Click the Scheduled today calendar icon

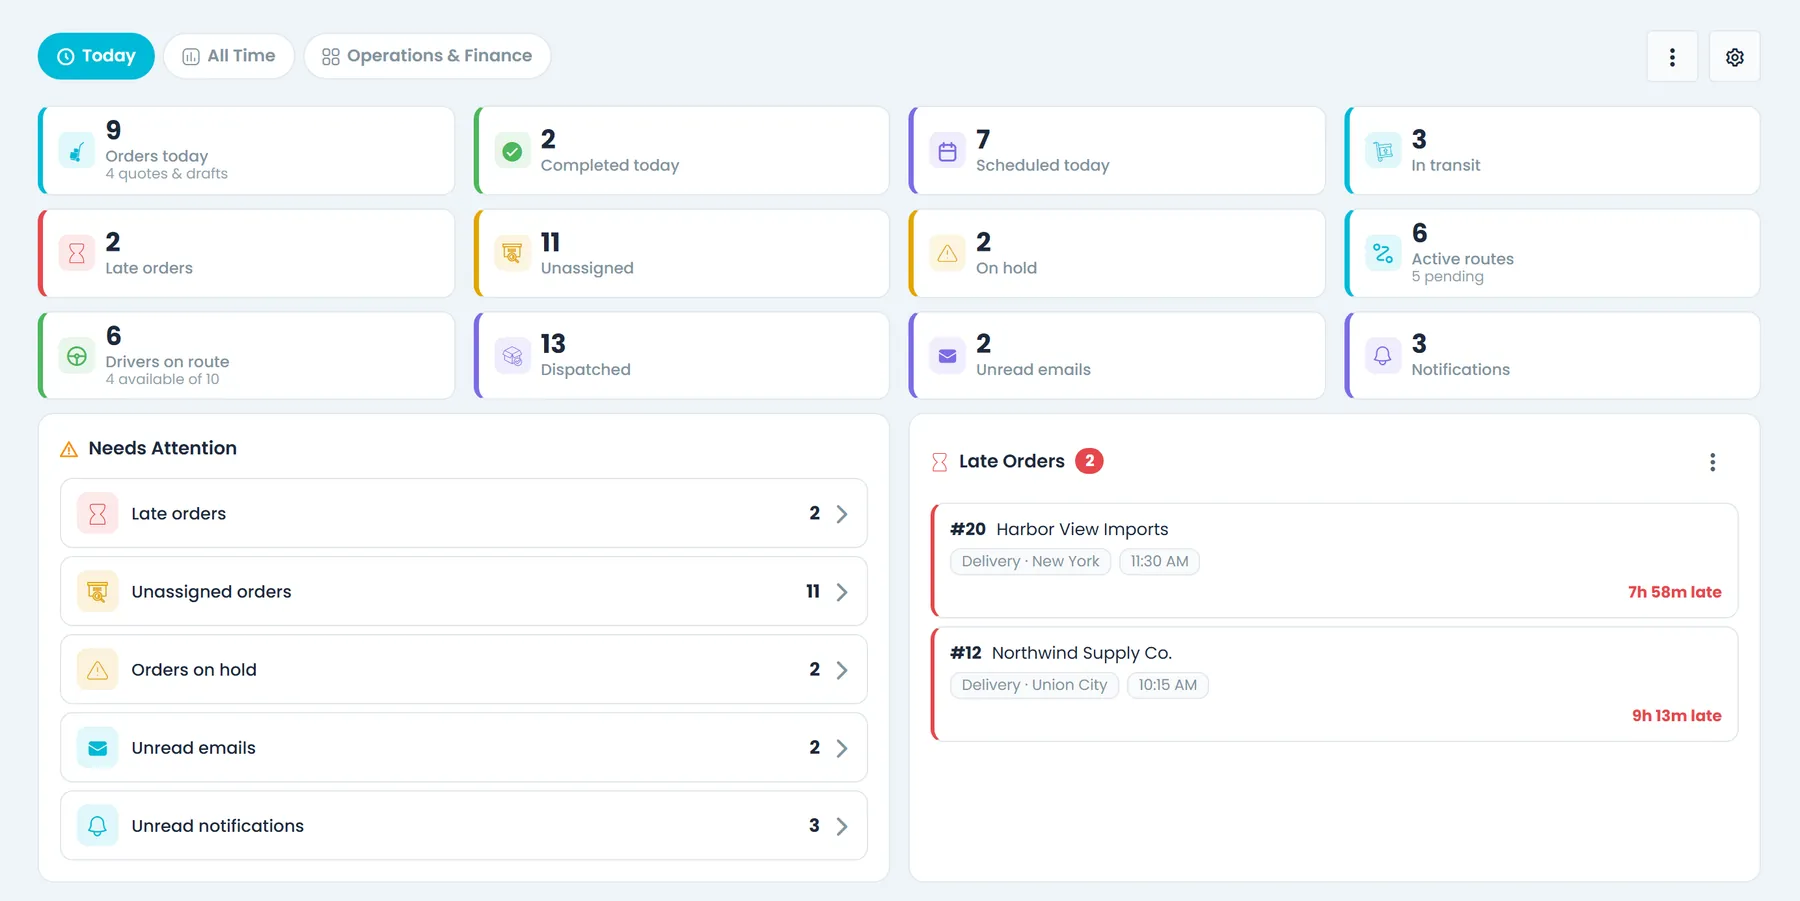click(x=948, y=151)
